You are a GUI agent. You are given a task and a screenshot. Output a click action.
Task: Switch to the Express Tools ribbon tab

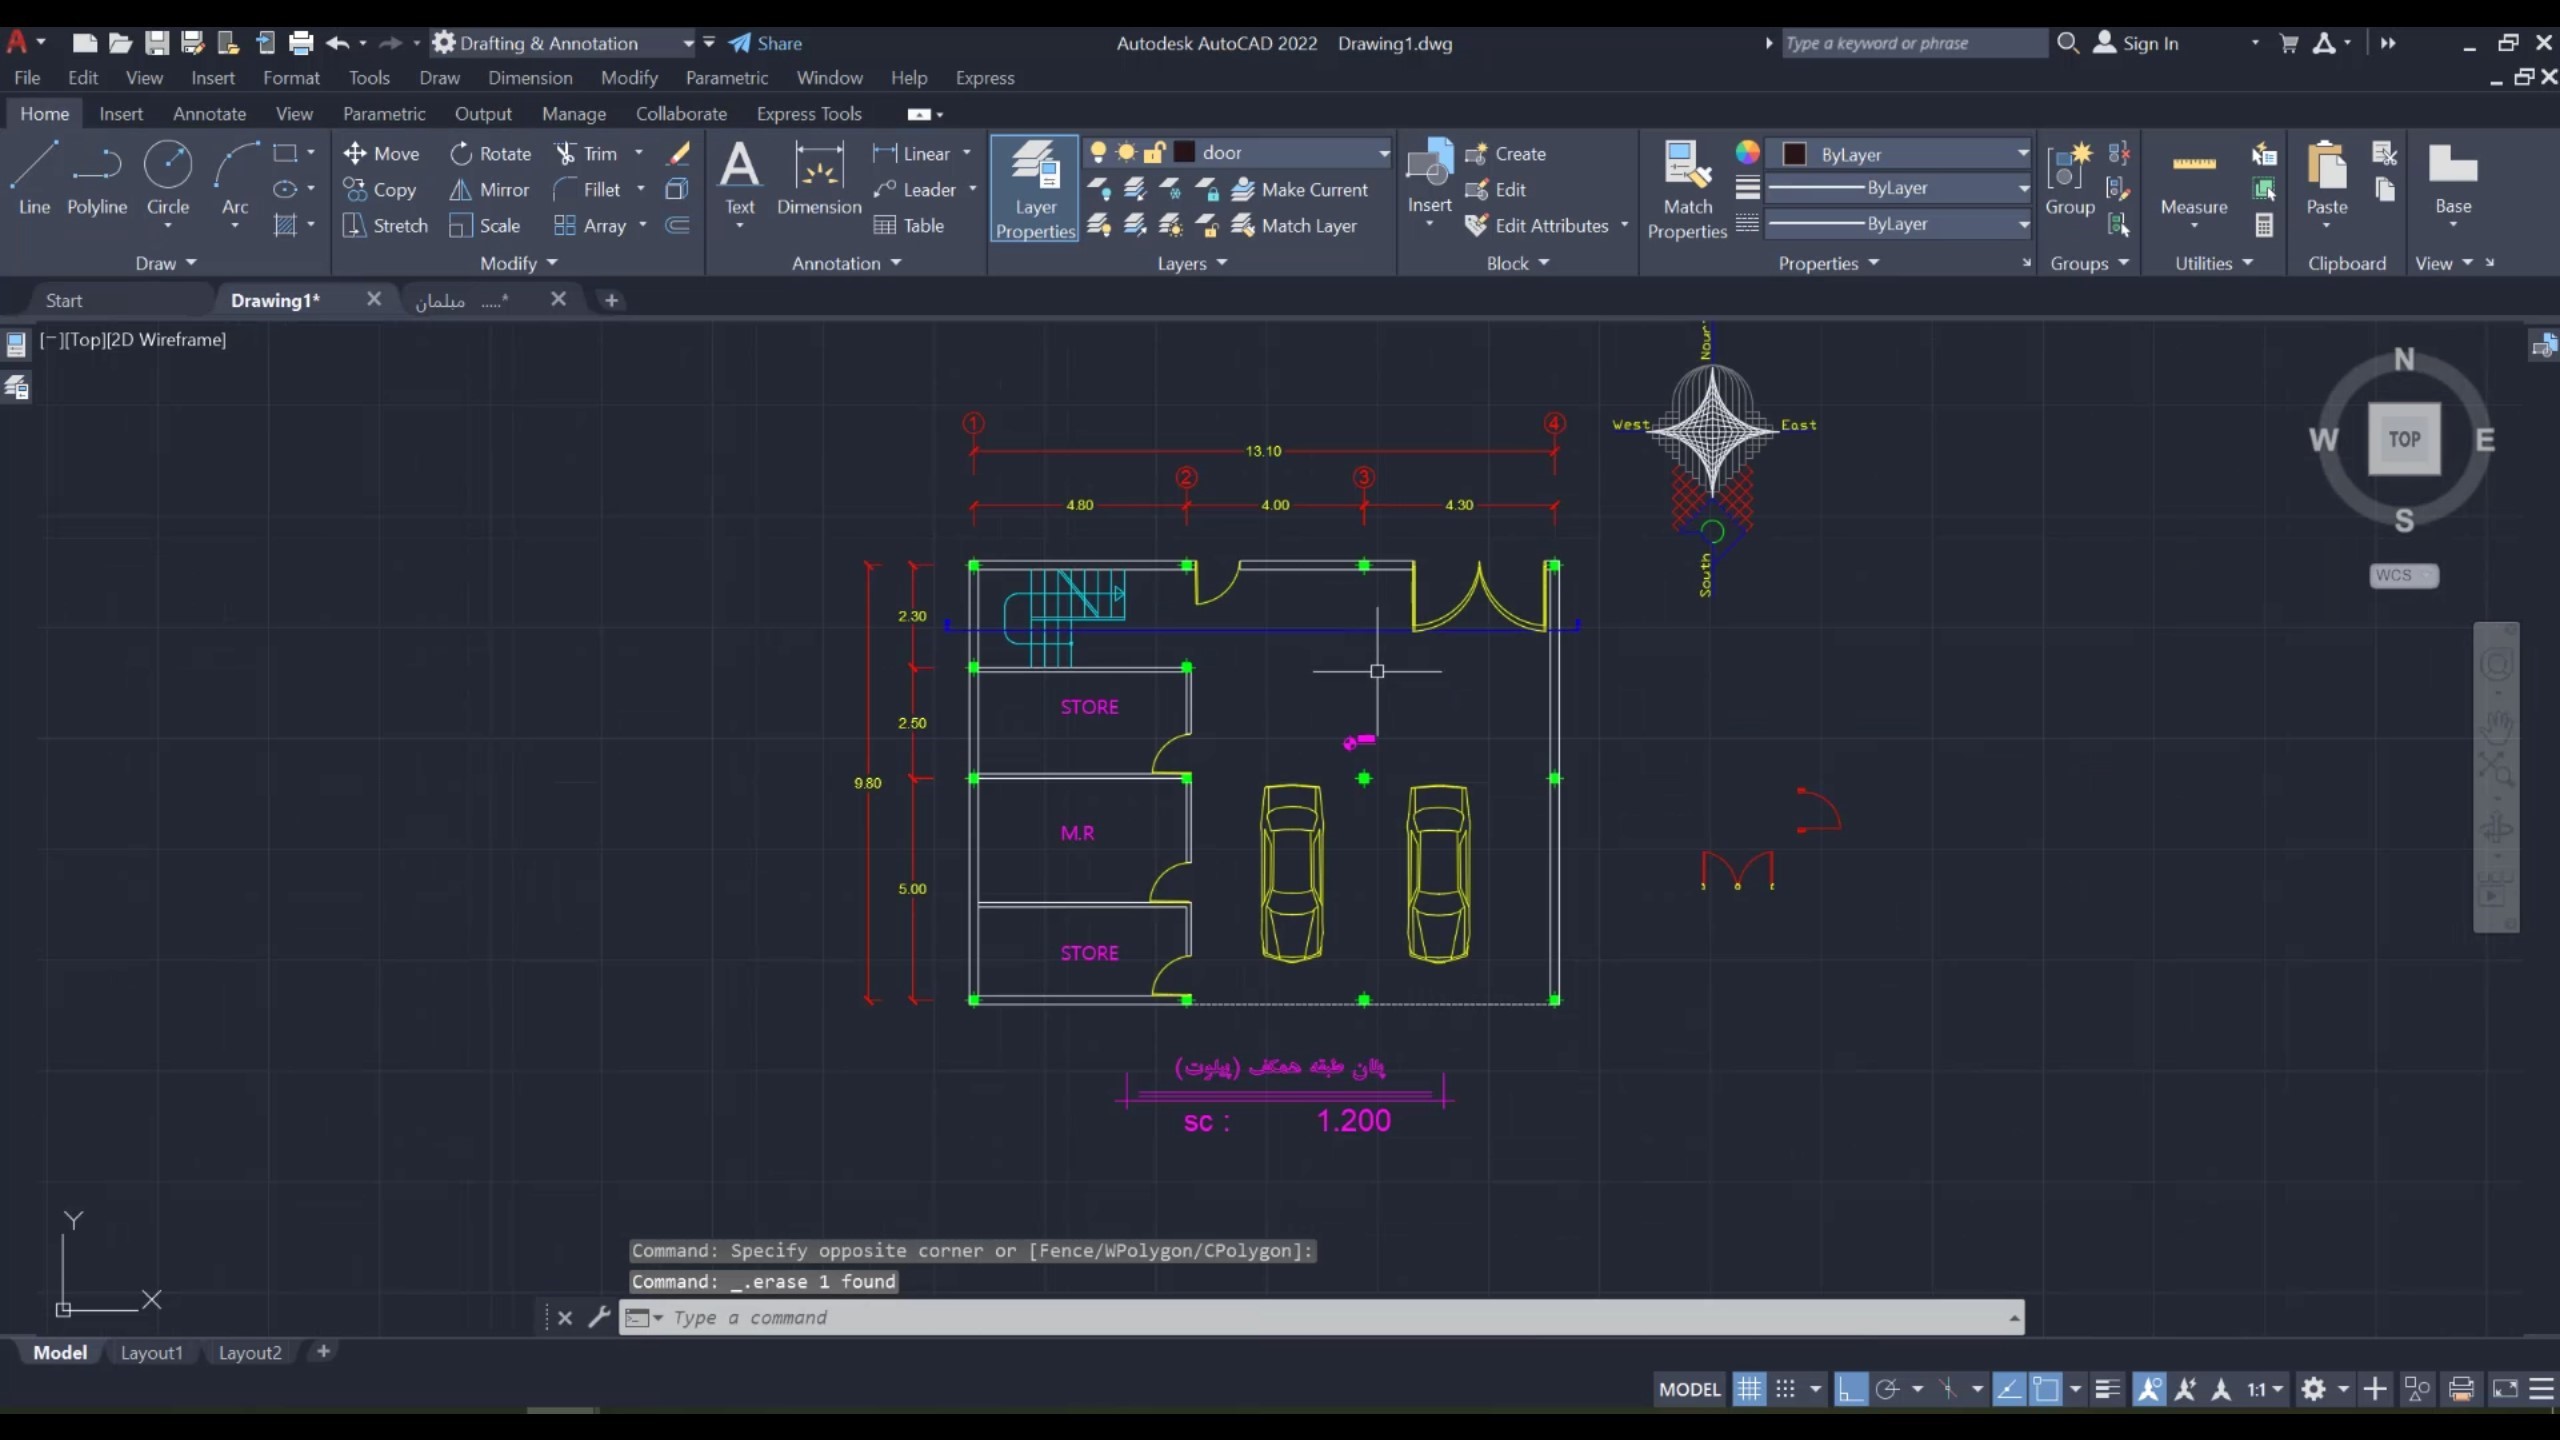[809, 113]
